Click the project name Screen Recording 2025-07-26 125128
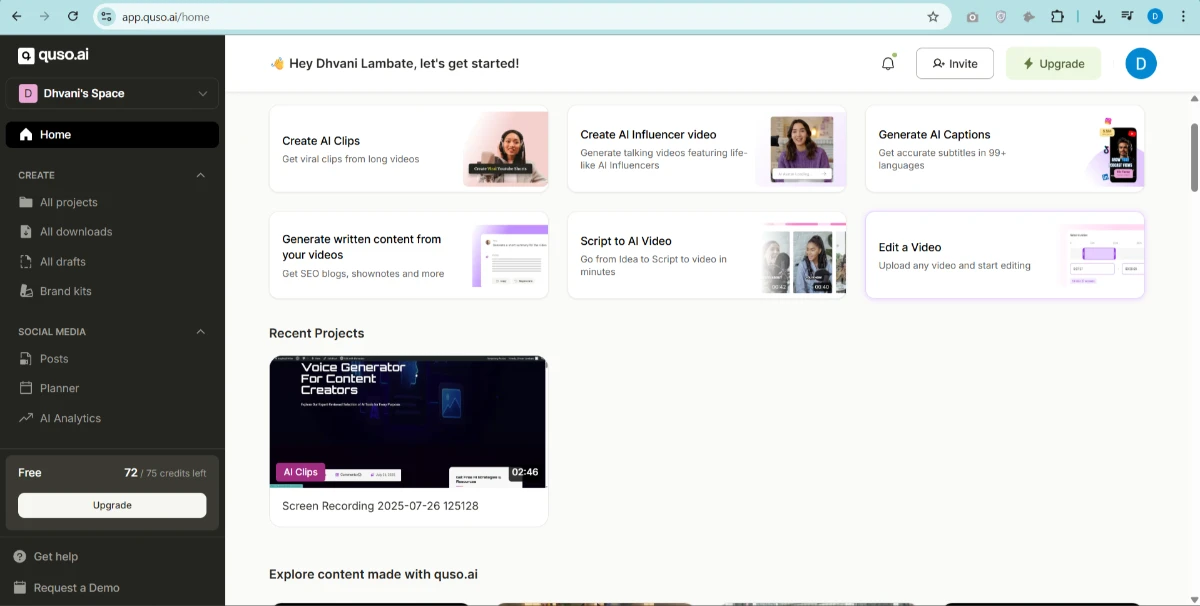 tap(380, 506)
